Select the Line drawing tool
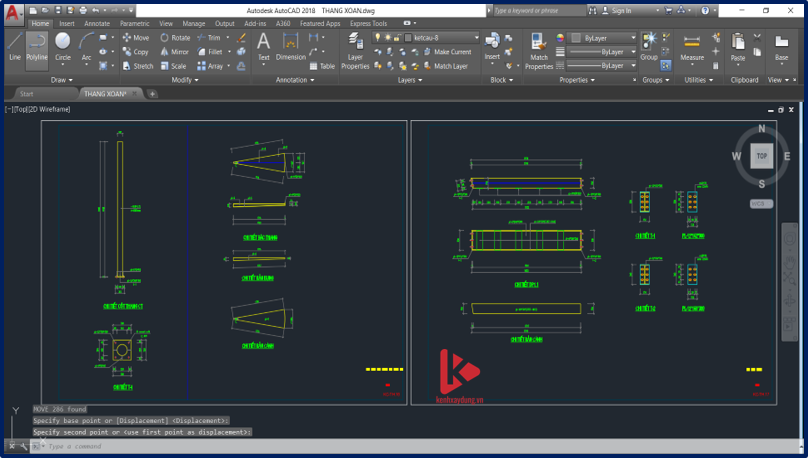The image size is (808, 458). point(14,47)
